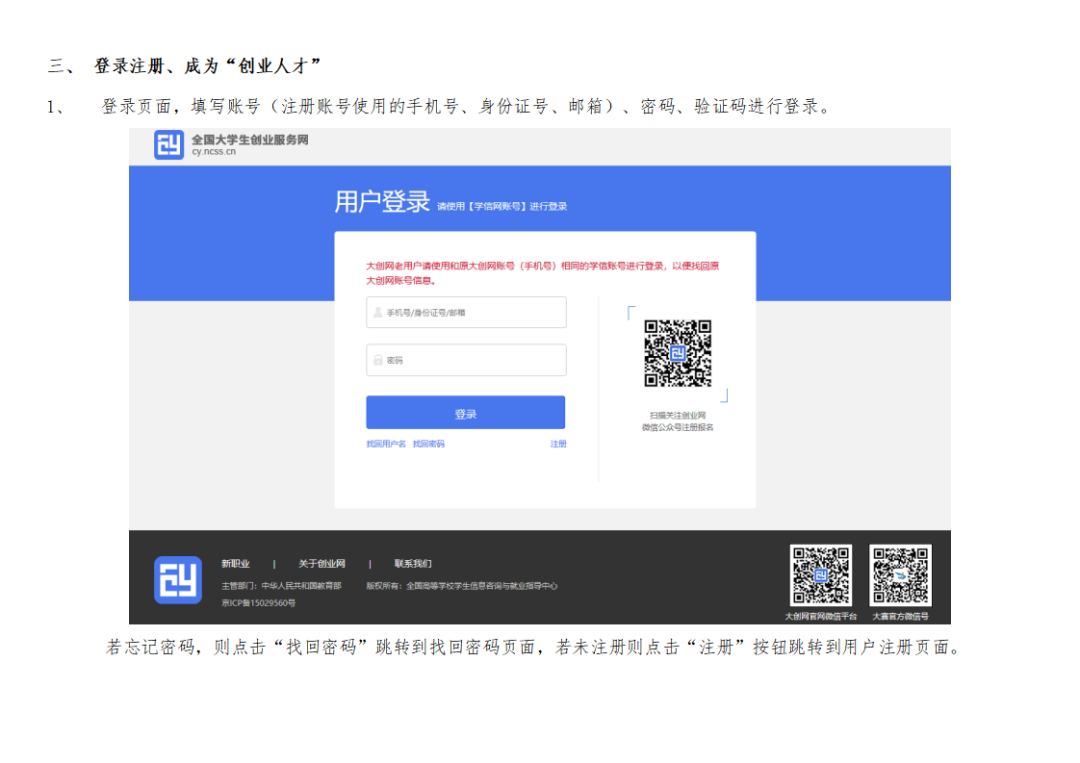Click the 用户登录 heading

pyautogui.click(x=382, y=202)
